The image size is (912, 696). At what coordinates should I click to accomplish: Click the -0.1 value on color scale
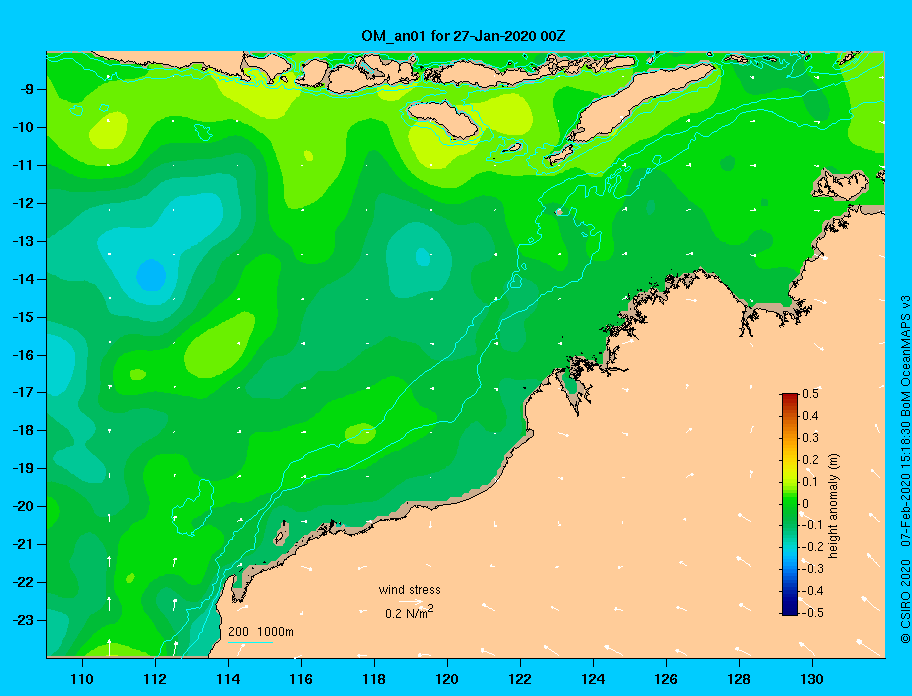pos(813,525)
